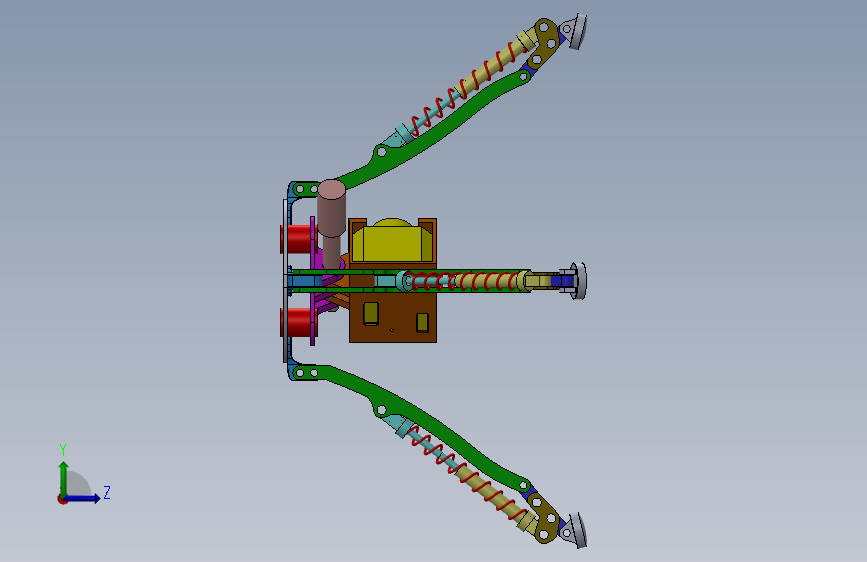Screen dimensions: 867x562
Task: Select the upper red spool component
Action: (x=297, y=239)
